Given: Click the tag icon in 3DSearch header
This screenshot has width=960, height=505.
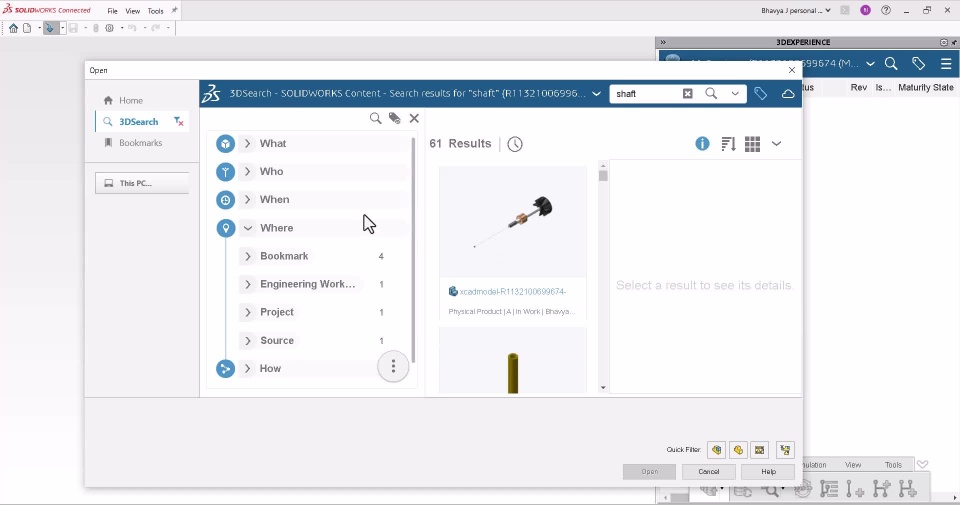Looking at the screenshot, I should coord(760,94).
